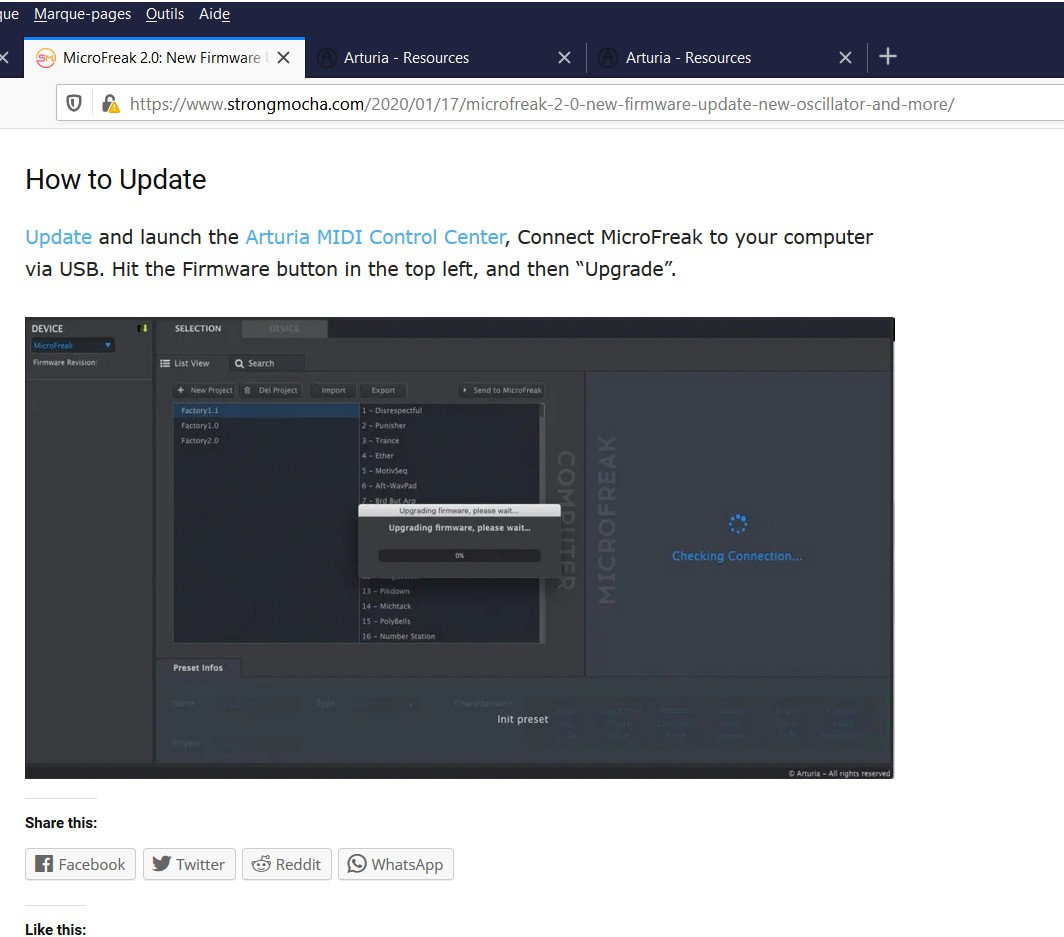Select preset 5 - MotivSeq
Image resolution: width=1064 pixels, height=937 pixels.
pyautogui.click(x=449, y=471)
